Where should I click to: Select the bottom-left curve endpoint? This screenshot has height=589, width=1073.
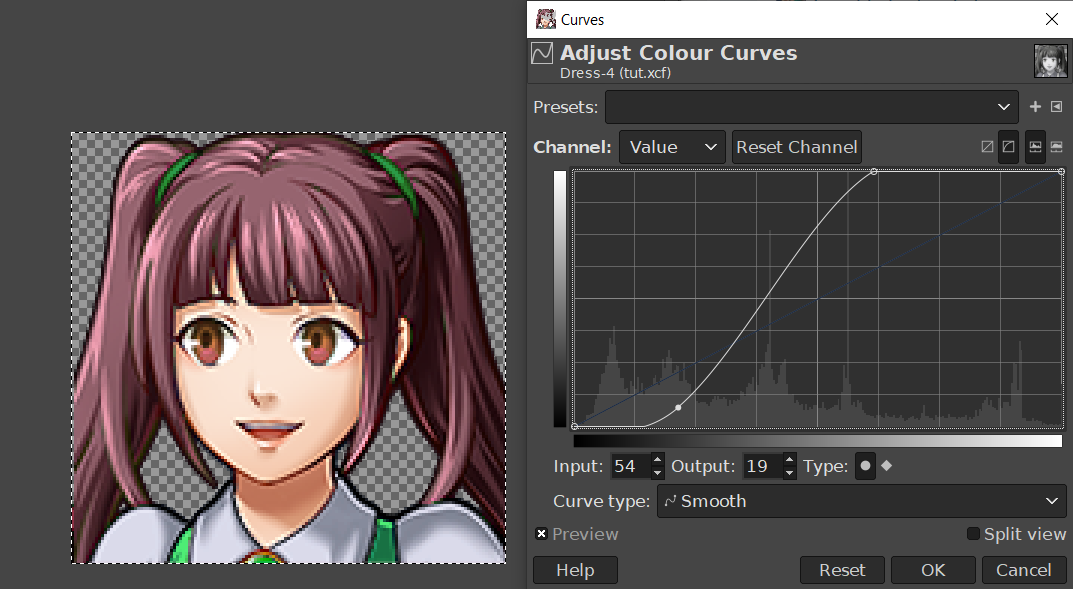[574, 427]
